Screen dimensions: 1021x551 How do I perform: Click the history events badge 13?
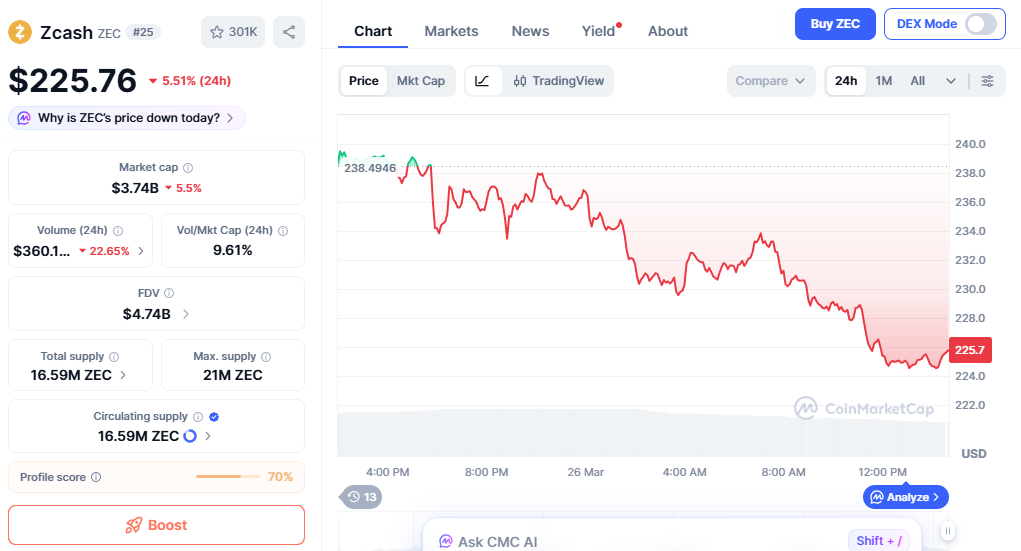click(x=361, y=497)
